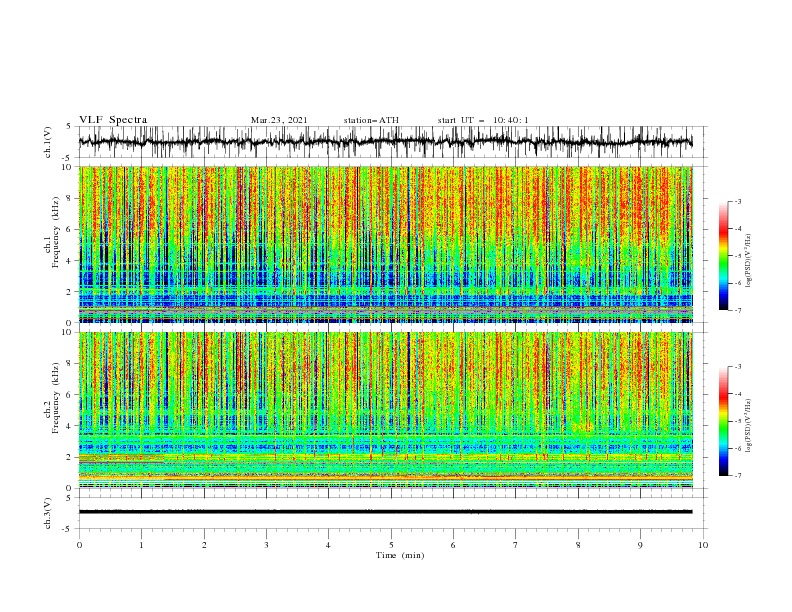The image size is (792, 612).
Task: Select the "start UT = 10:40:1" text
Action: click(483, 120)
